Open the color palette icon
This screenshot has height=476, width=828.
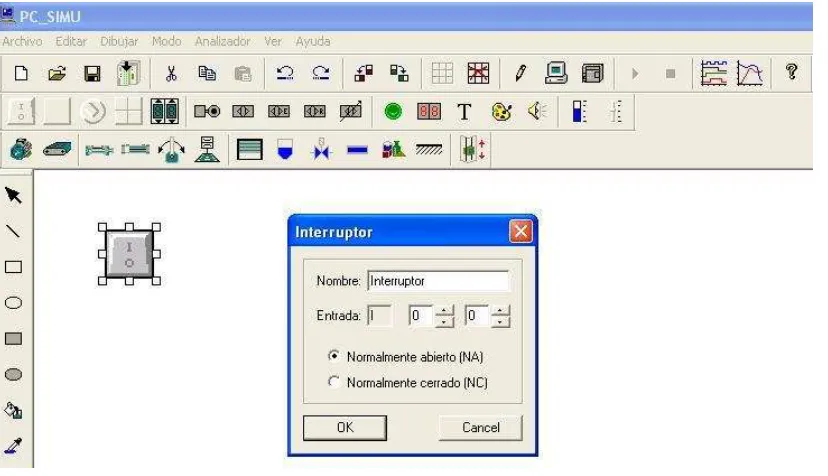pyautogui.click(x=501, y=111)
